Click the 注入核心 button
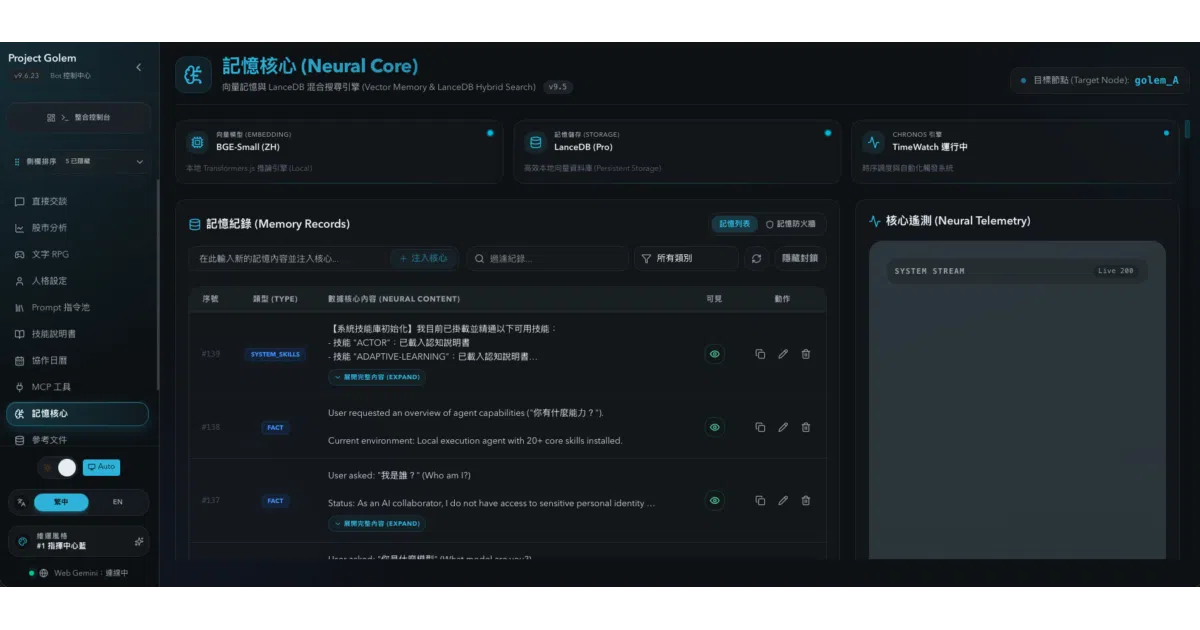This screenshot has height=630, width=1200. click(x=424, y=258)
